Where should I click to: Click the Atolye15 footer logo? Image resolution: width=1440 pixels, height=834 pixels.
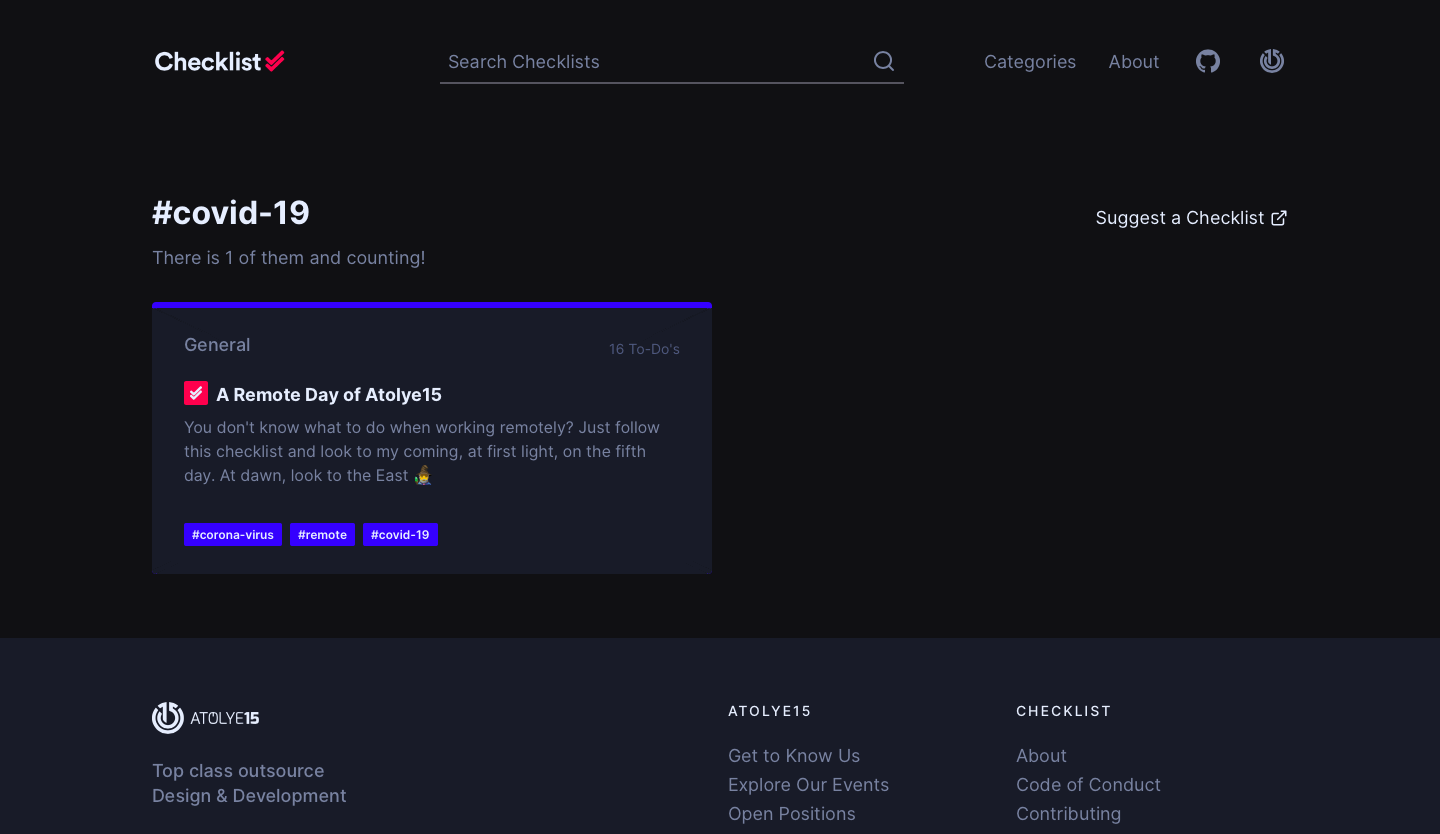click(x=206, y=718)
